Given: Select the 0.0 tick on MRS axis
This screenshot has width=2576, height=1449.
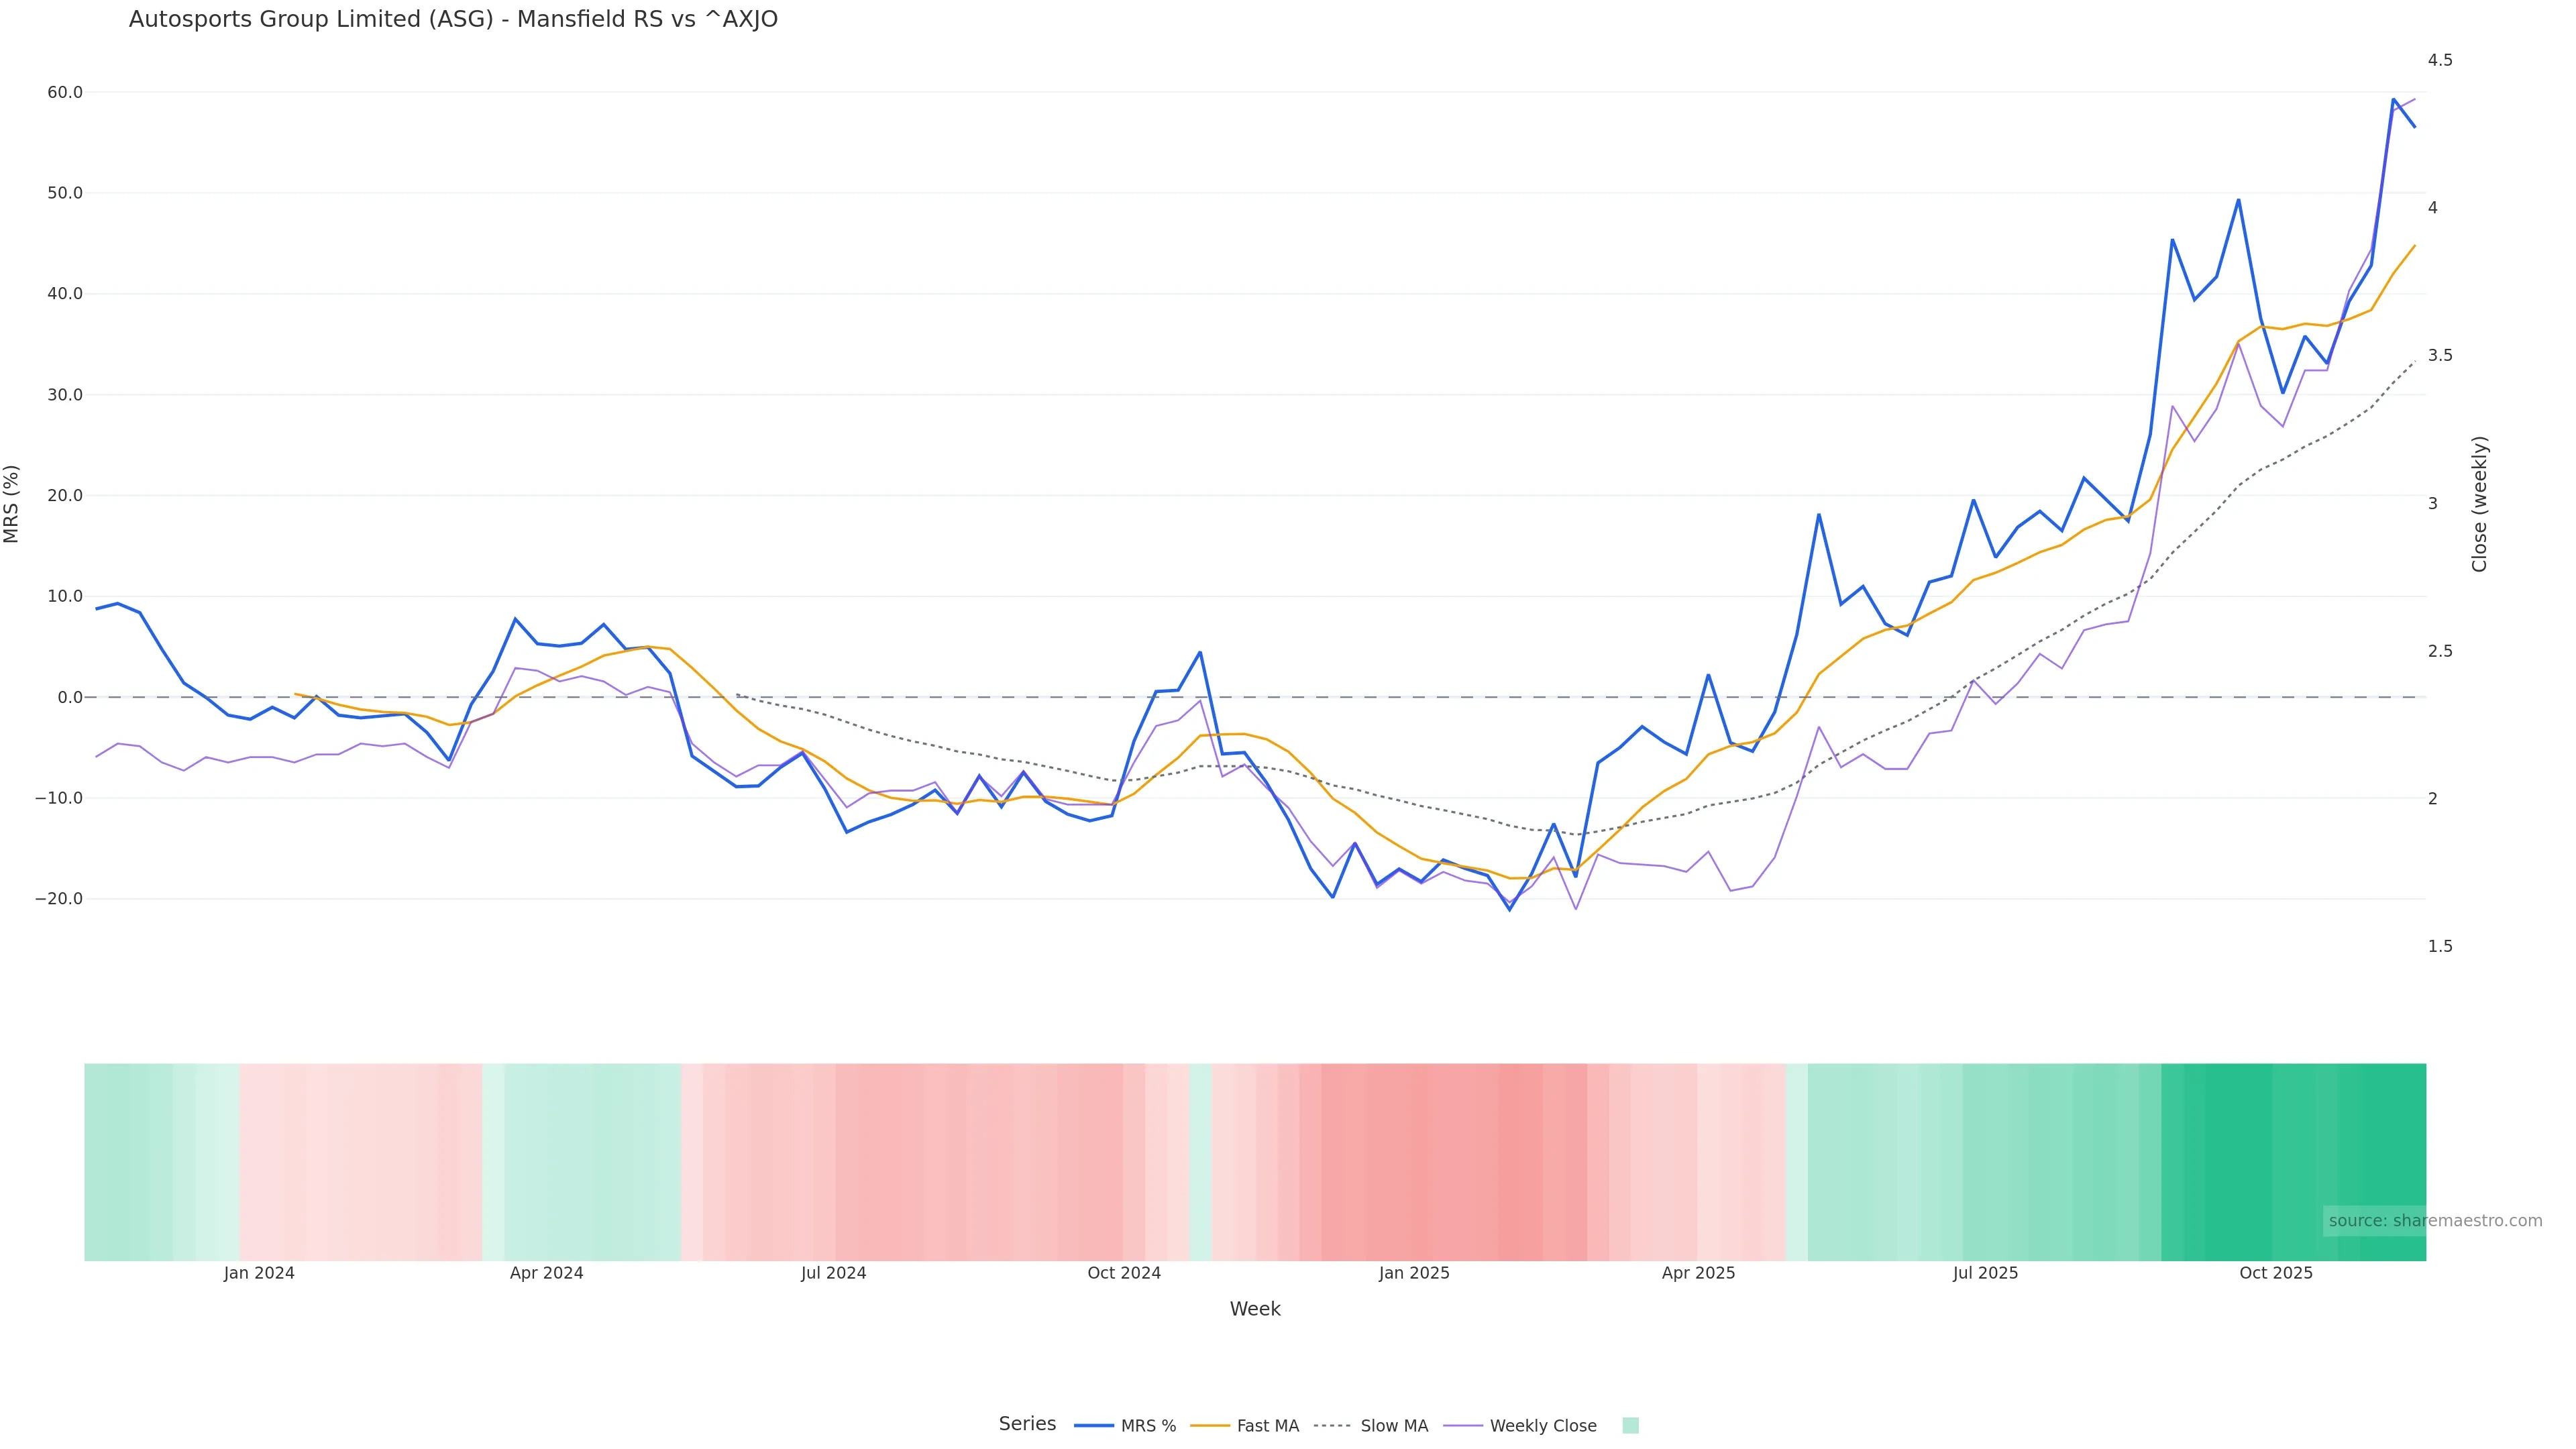Looking at the screenshot, I should point(70,697).
